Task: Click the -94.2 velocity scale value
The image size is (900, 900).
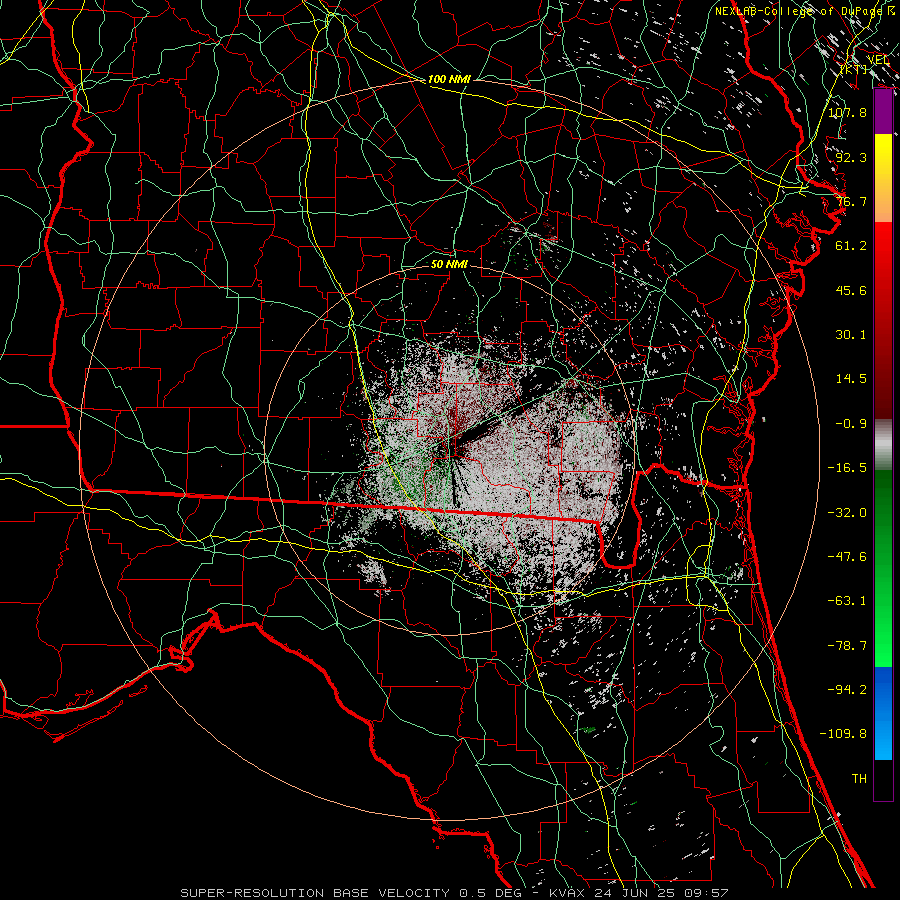Action: click(847, 690)
